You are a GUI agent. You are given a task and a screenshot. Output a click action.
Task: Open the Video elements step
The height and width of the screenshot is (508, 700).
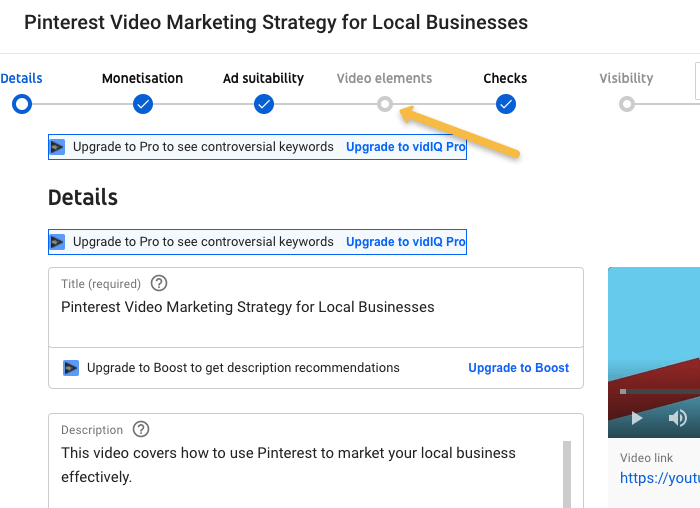pos(384,78)
